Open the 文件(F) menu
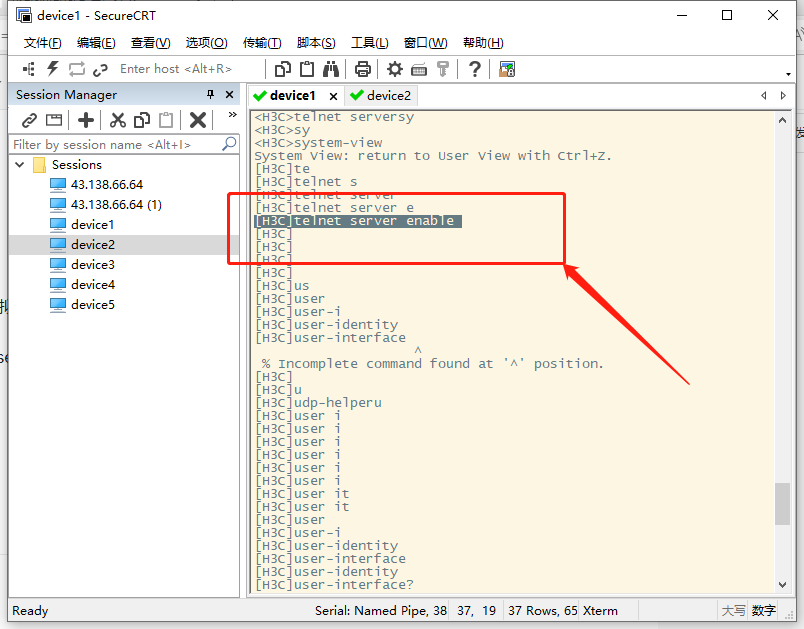 tap(43, 43)
